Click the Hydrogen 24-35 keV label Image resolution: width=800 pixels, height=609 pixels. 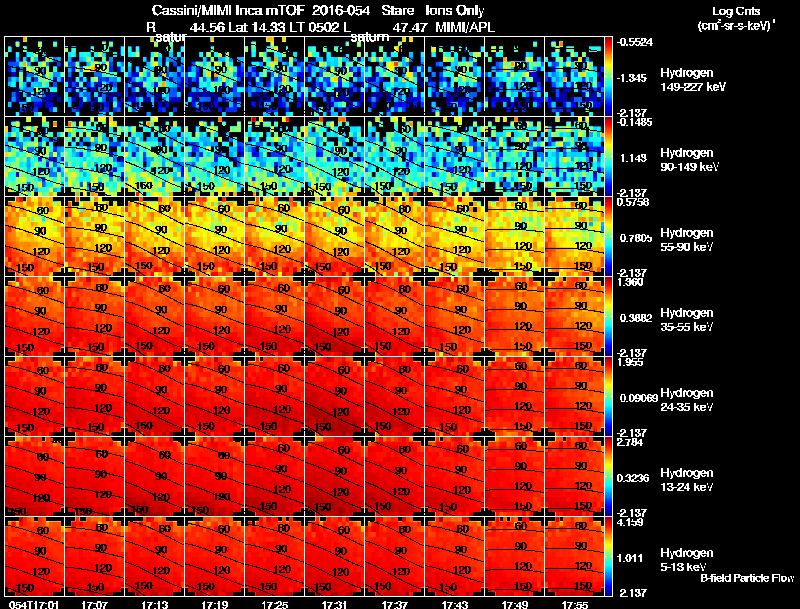point(687,400)
